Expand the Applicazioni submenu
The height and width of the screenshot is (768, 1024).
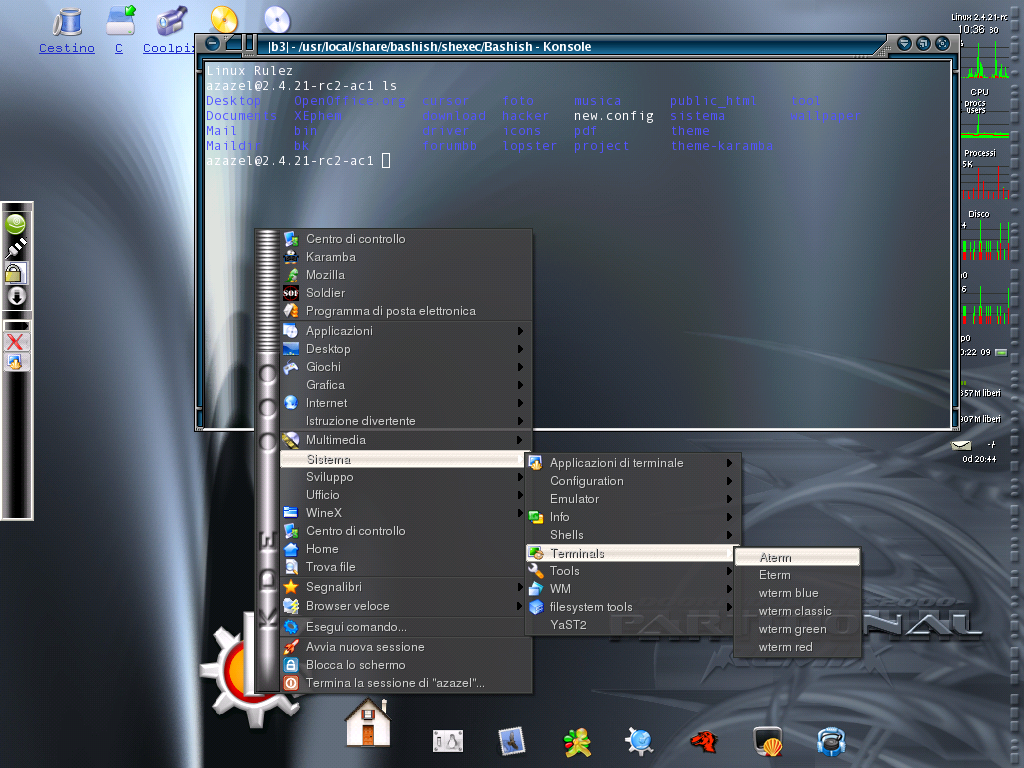pos(406,331)
